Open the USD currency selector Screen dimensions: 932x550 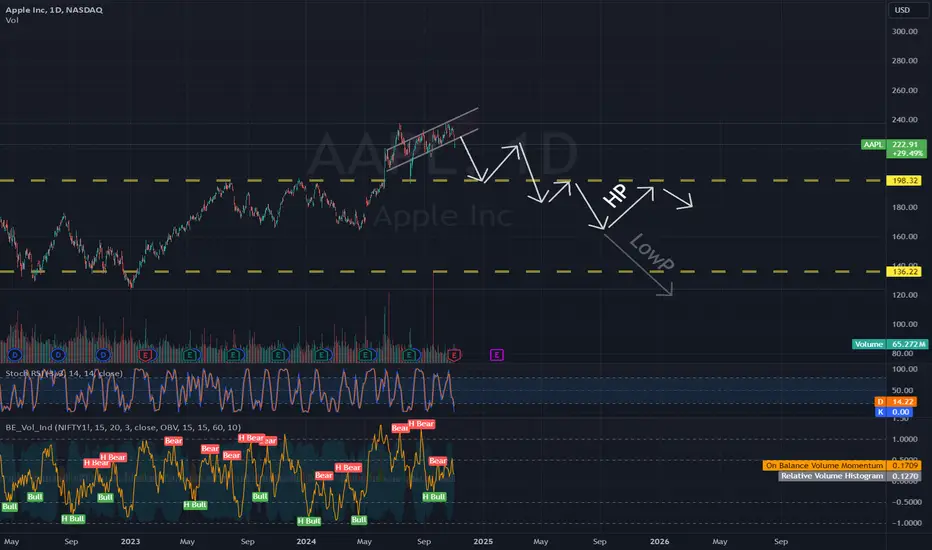(902, 10)
